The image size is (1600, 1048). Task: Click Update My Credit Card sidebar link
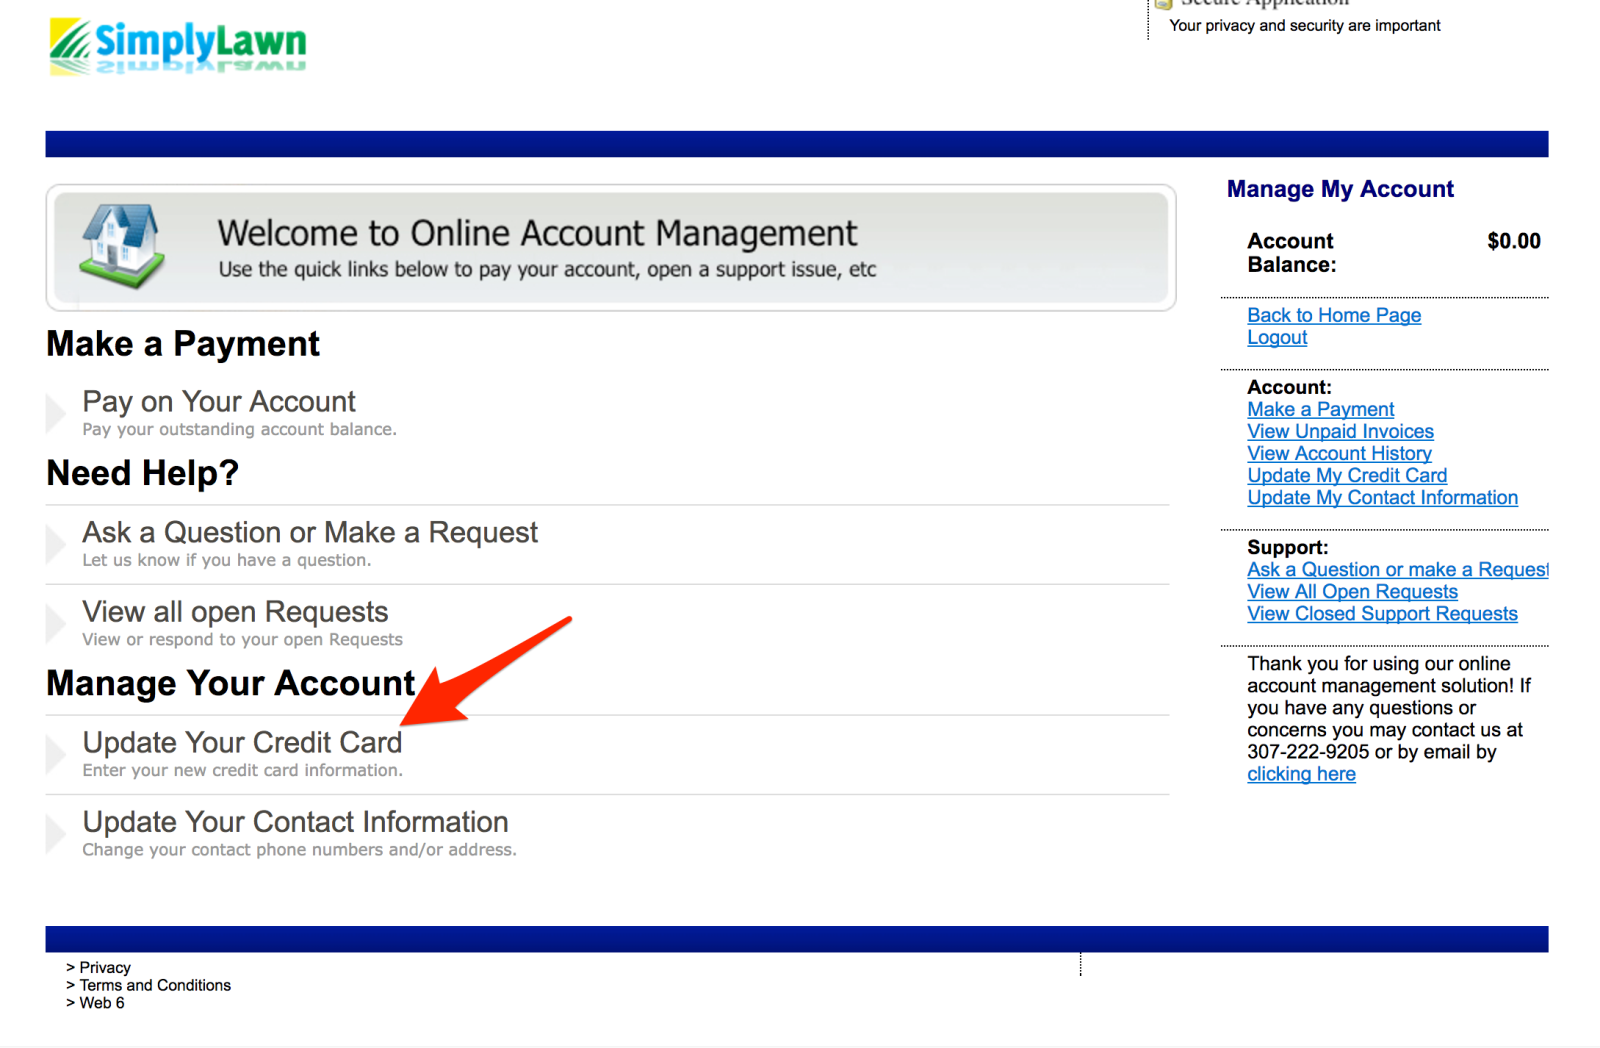1347,475
